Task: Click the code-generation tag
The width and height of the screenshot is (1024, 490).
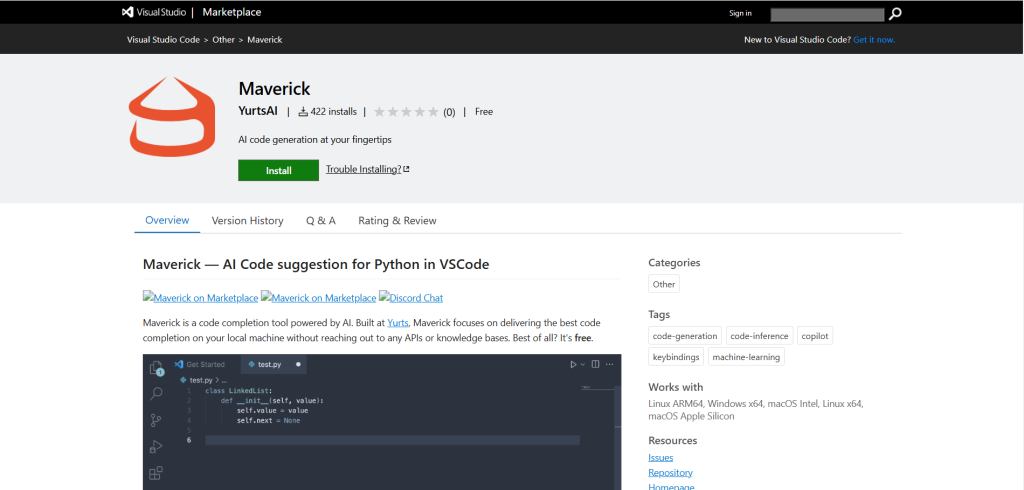Action: pos(684,336)
